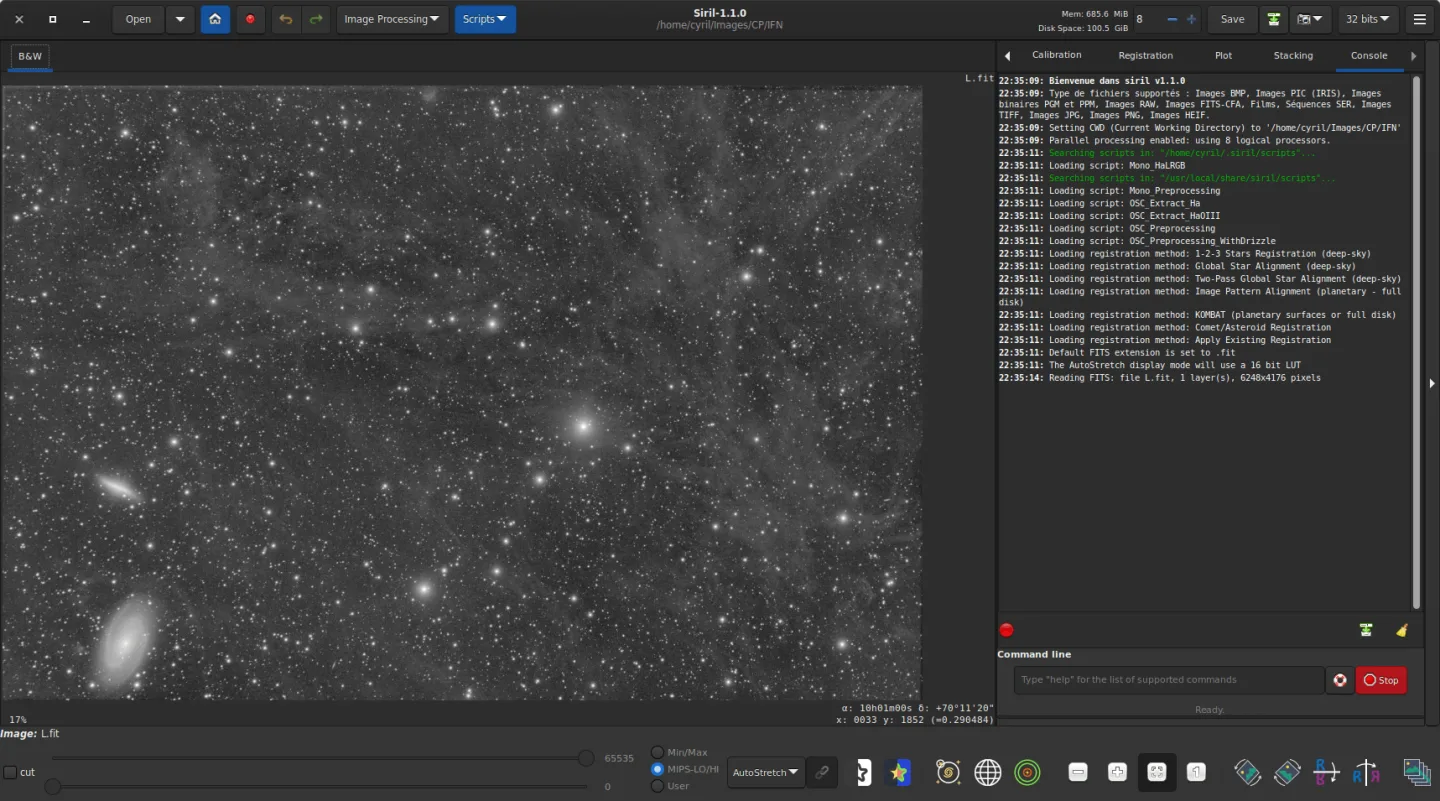
Task: Select the Min/Max radio option
Action: click(x=657, y=752)
